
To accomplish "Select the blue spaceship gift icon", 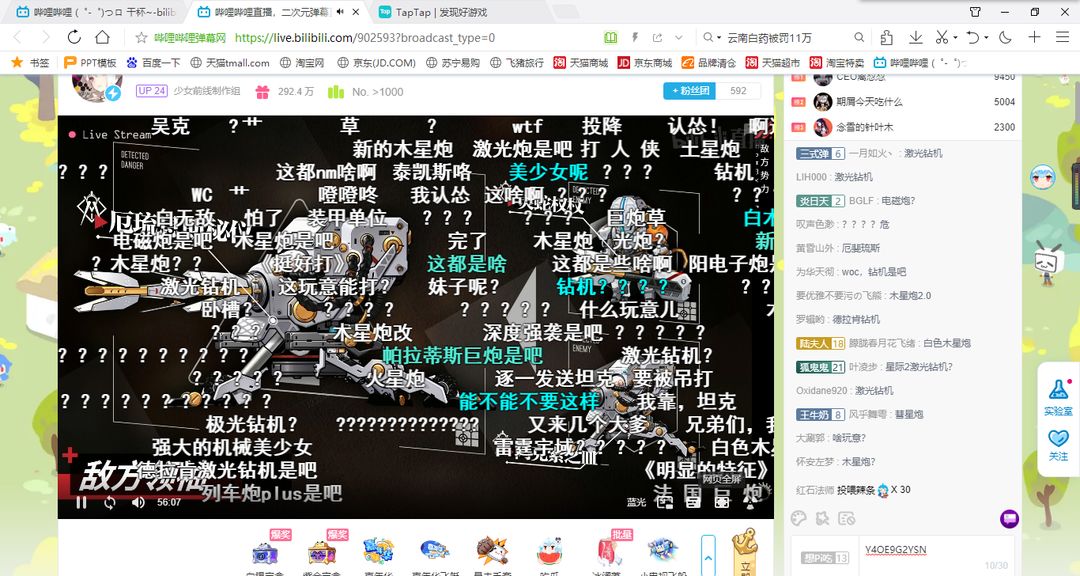I will (663, 551).
